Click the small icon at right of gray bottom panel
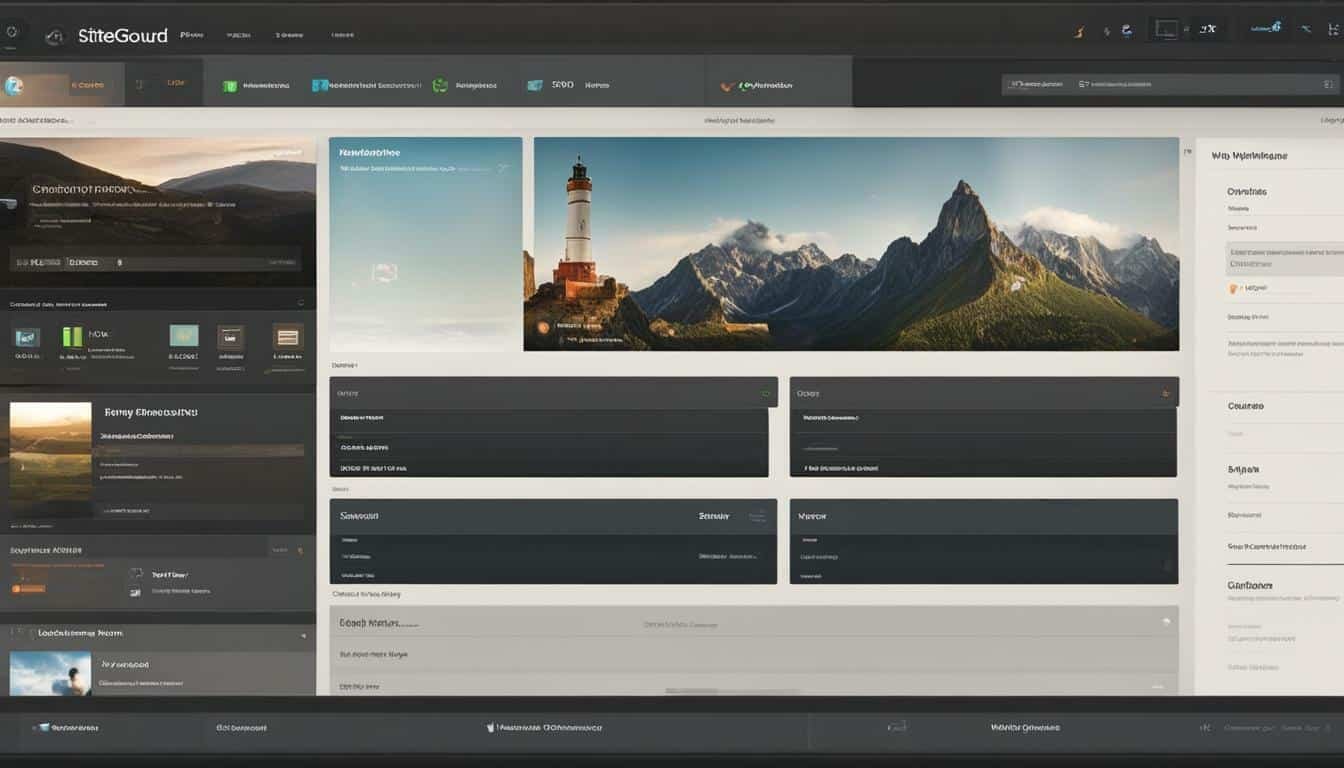The height and width of the screenshot is (768, 1344). [1165, 621]
